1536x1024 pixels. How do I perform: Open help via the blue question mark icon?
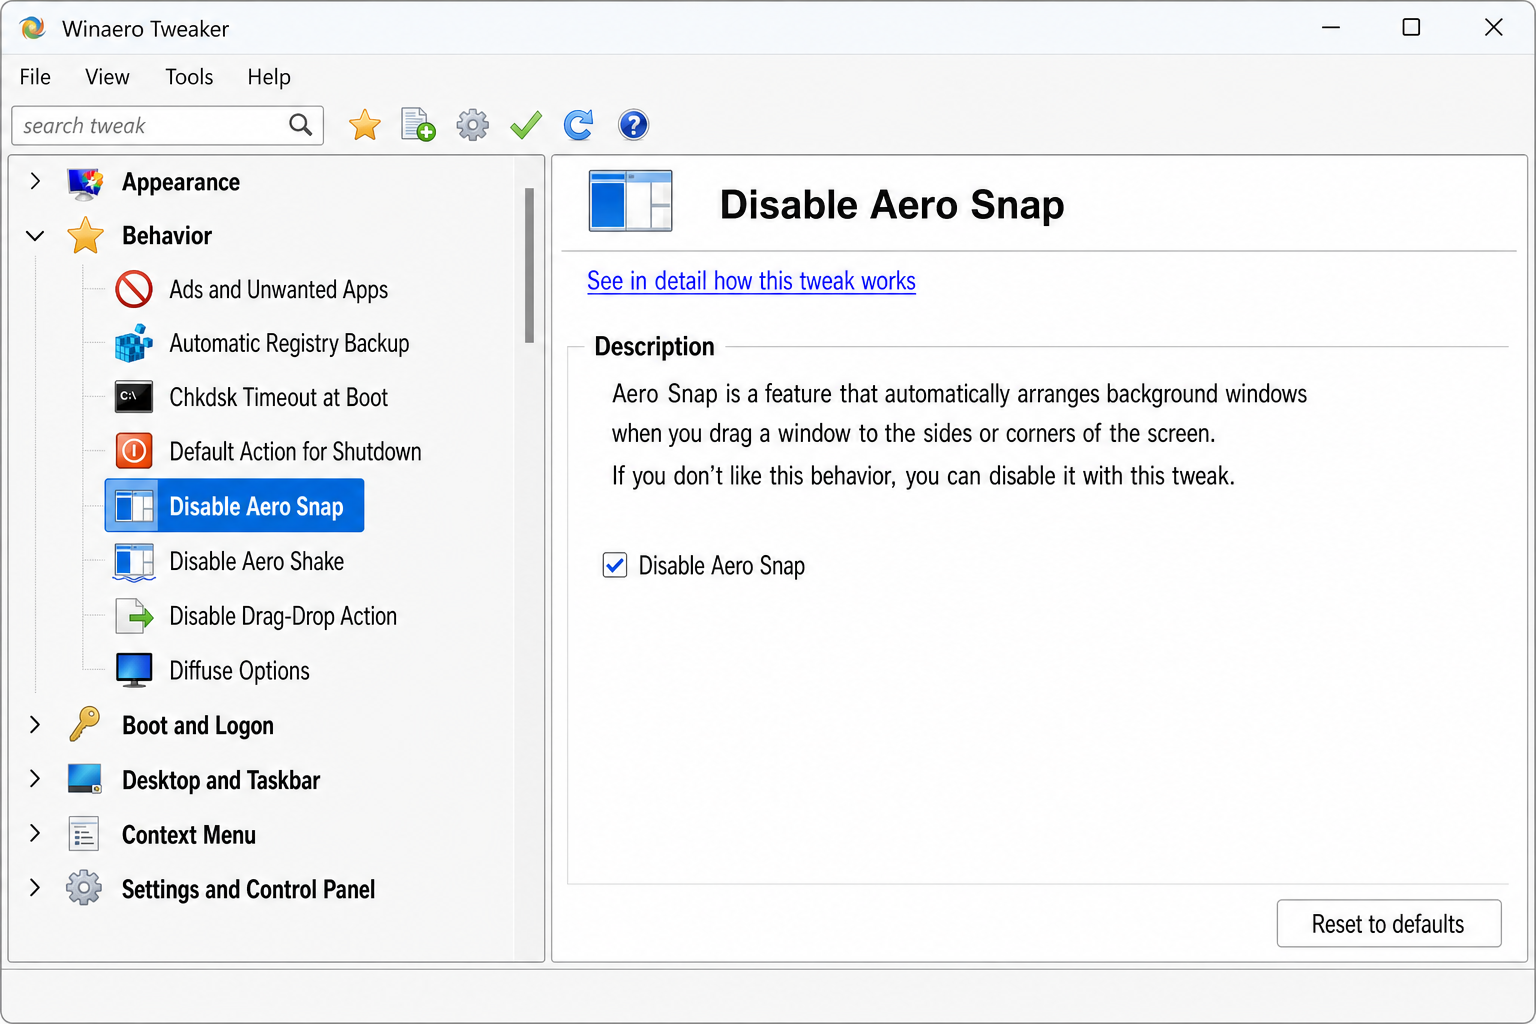click(634, 125)
